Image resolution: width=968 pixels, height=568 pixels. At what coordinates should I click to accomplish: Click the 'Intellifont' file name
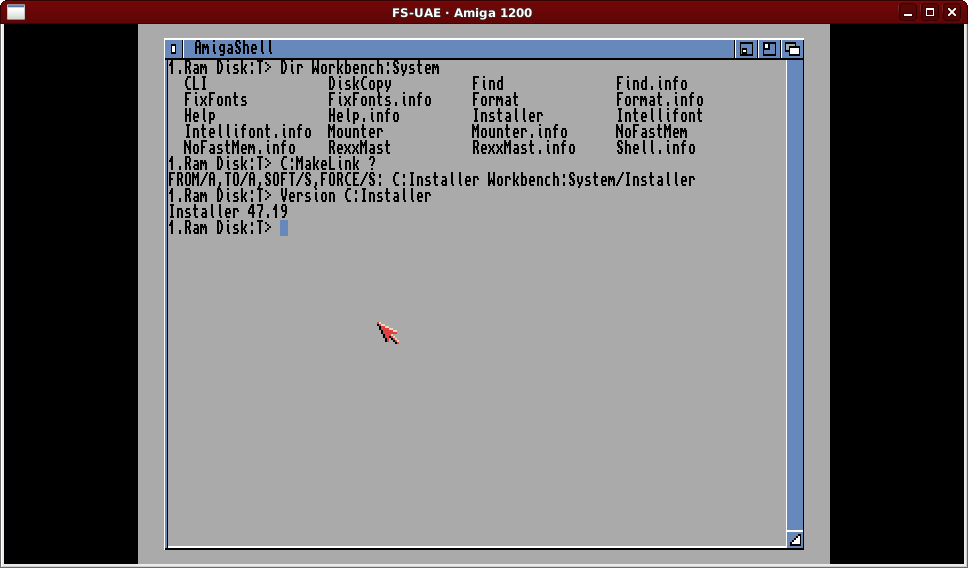pos(659,115)
